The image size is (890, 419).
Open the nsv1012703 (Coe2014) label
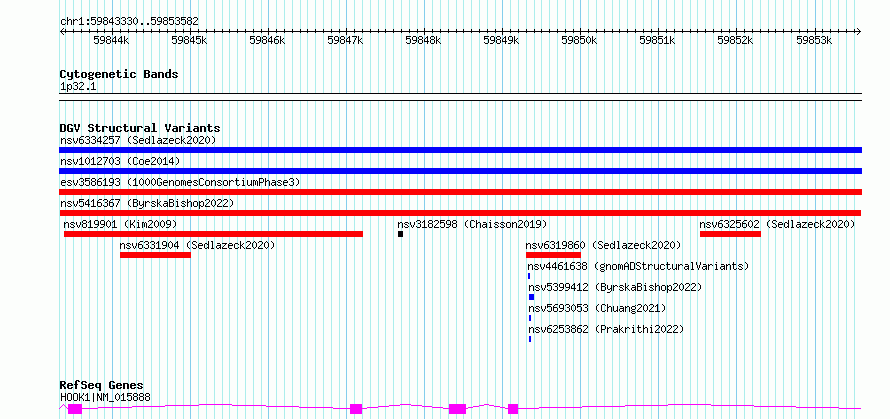(120, 161)
